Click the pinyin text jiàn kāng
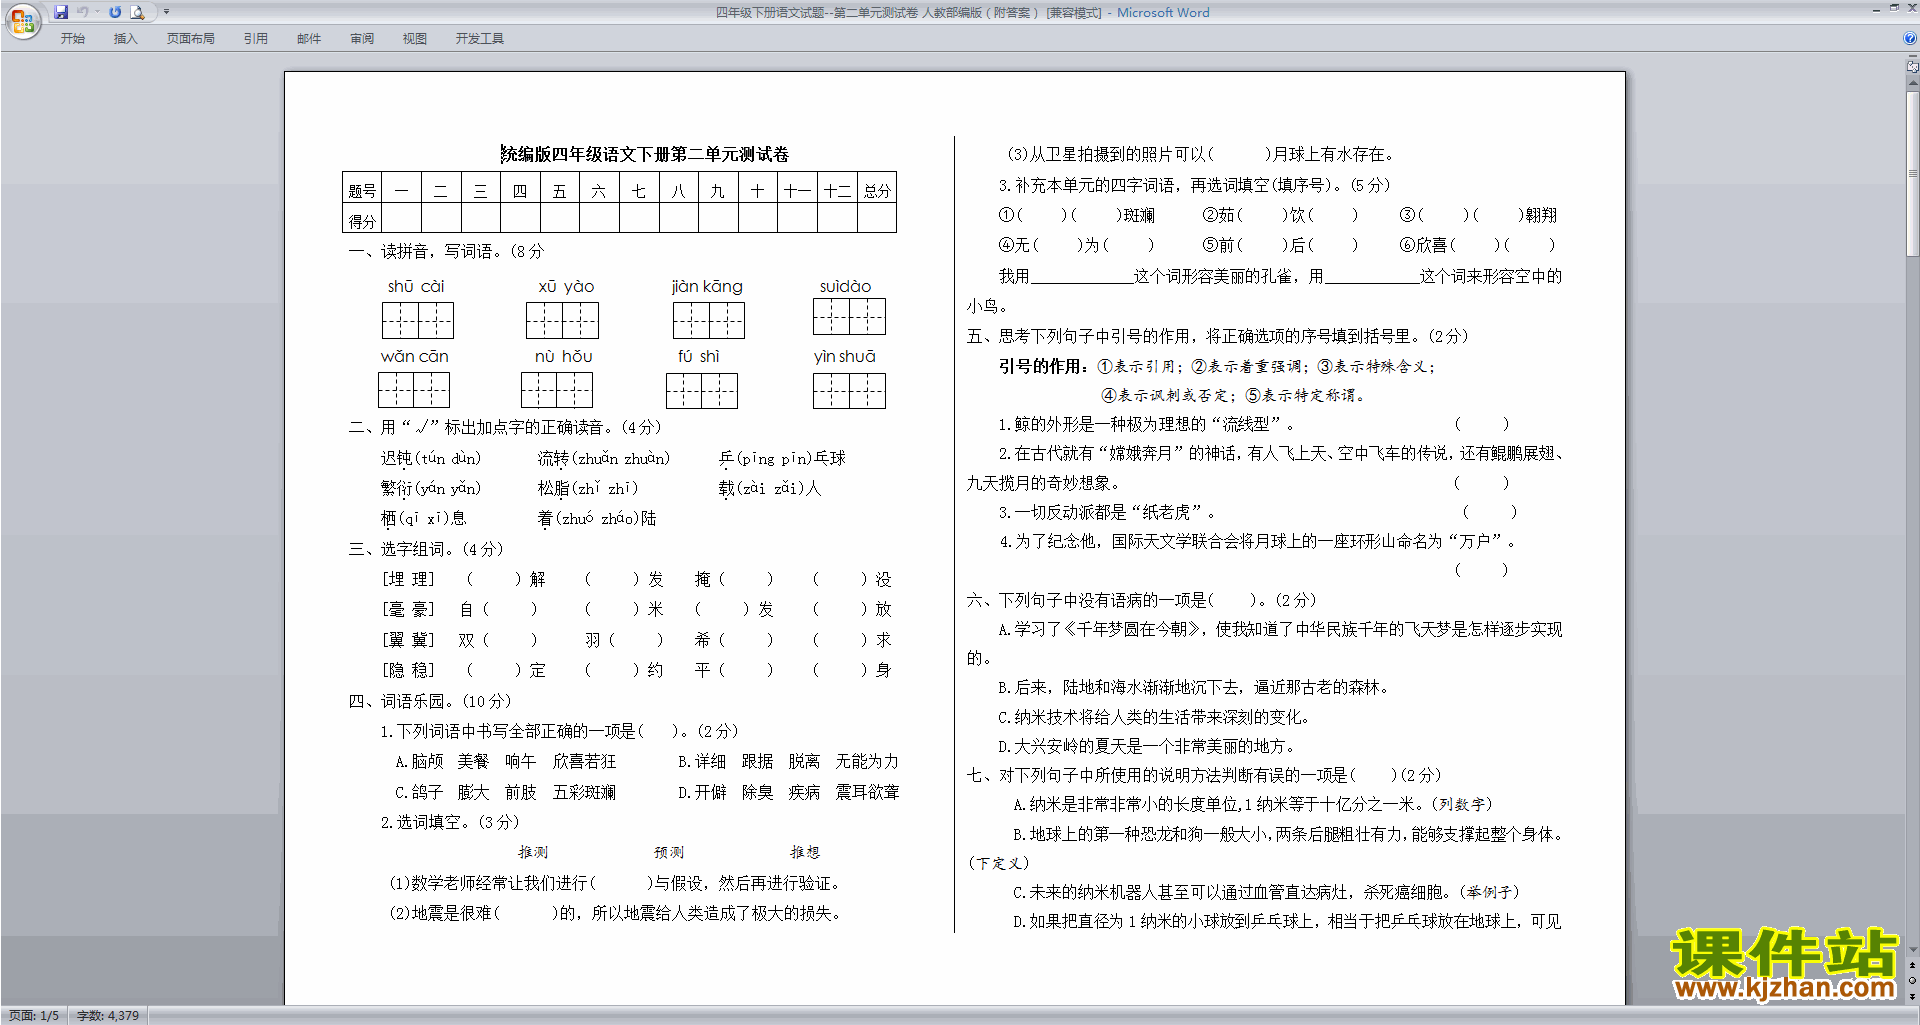 [707, 287]
